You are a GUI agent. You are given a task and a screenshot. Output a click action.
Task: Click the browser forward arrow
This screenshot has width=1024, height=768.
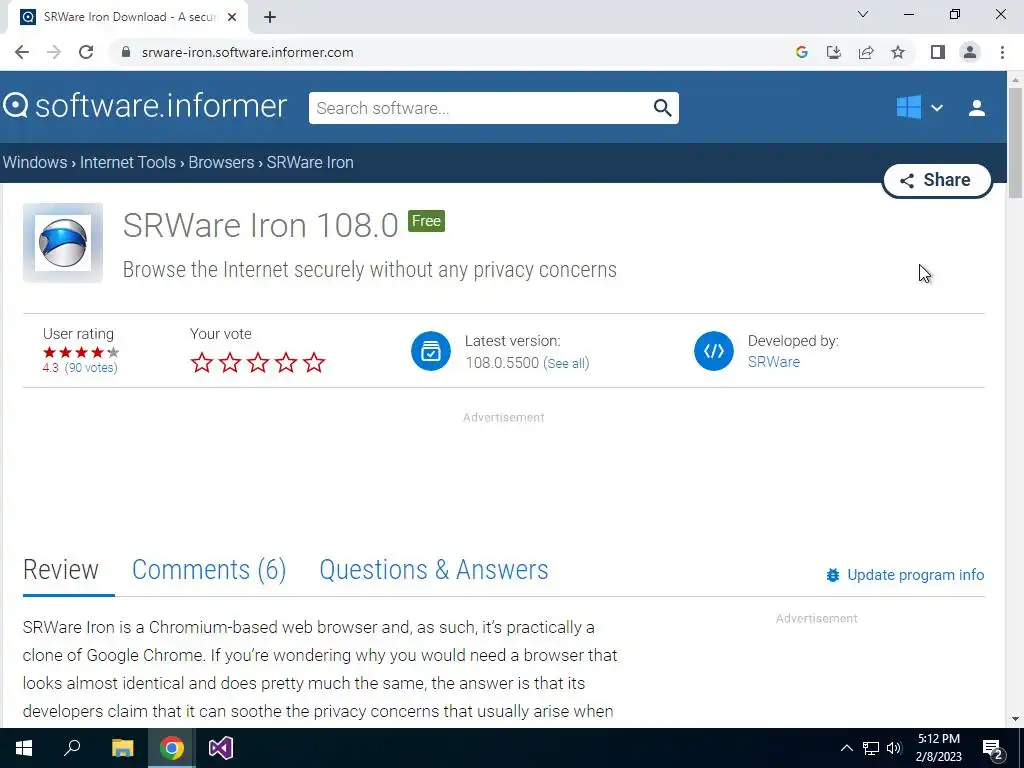54,52
